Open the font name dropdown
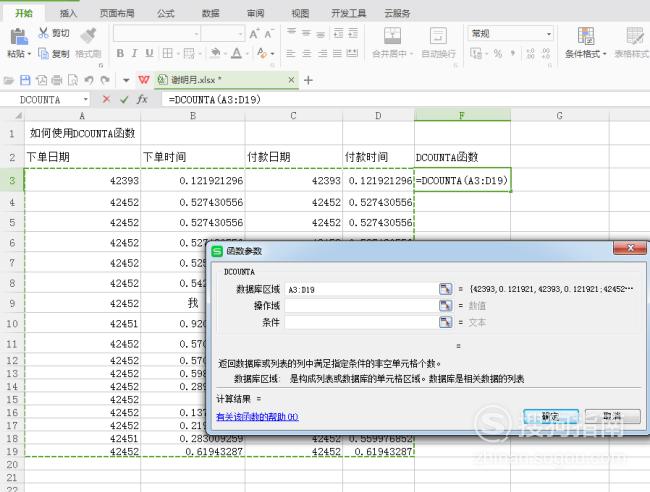The height and width of the screenshot is (492, 650). 196,34
